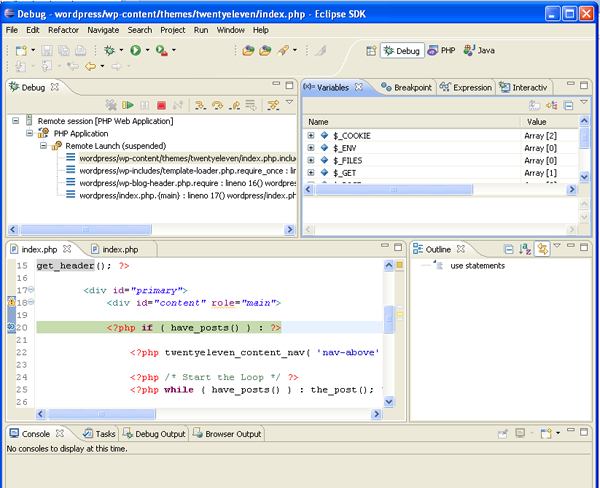
Task: Toggle alphabetical sort in Outline view
Action: (525, 250)
